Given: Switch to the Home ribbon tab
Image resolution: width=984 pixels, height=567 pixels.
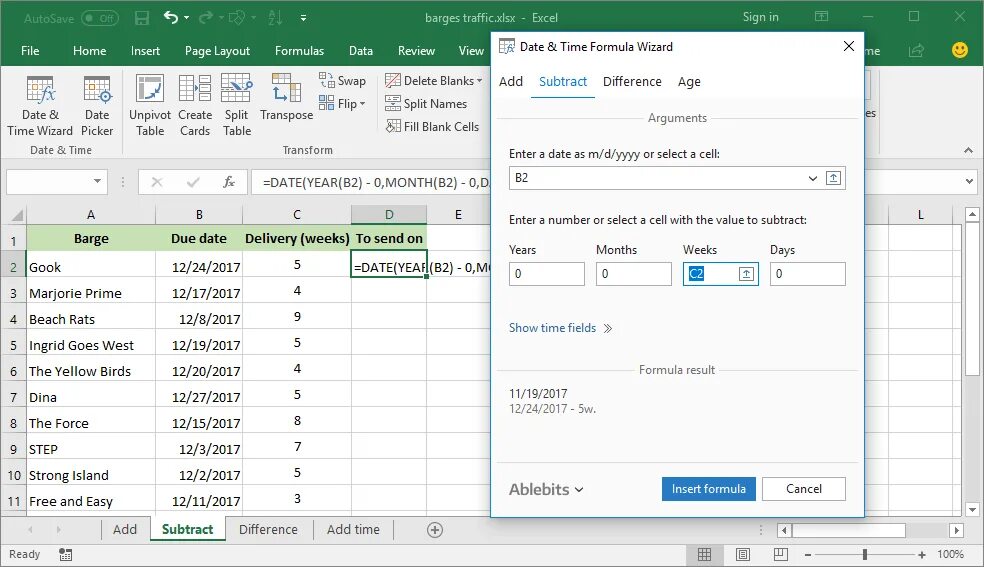Looking at the screenshot, I should tap(89, 51).
